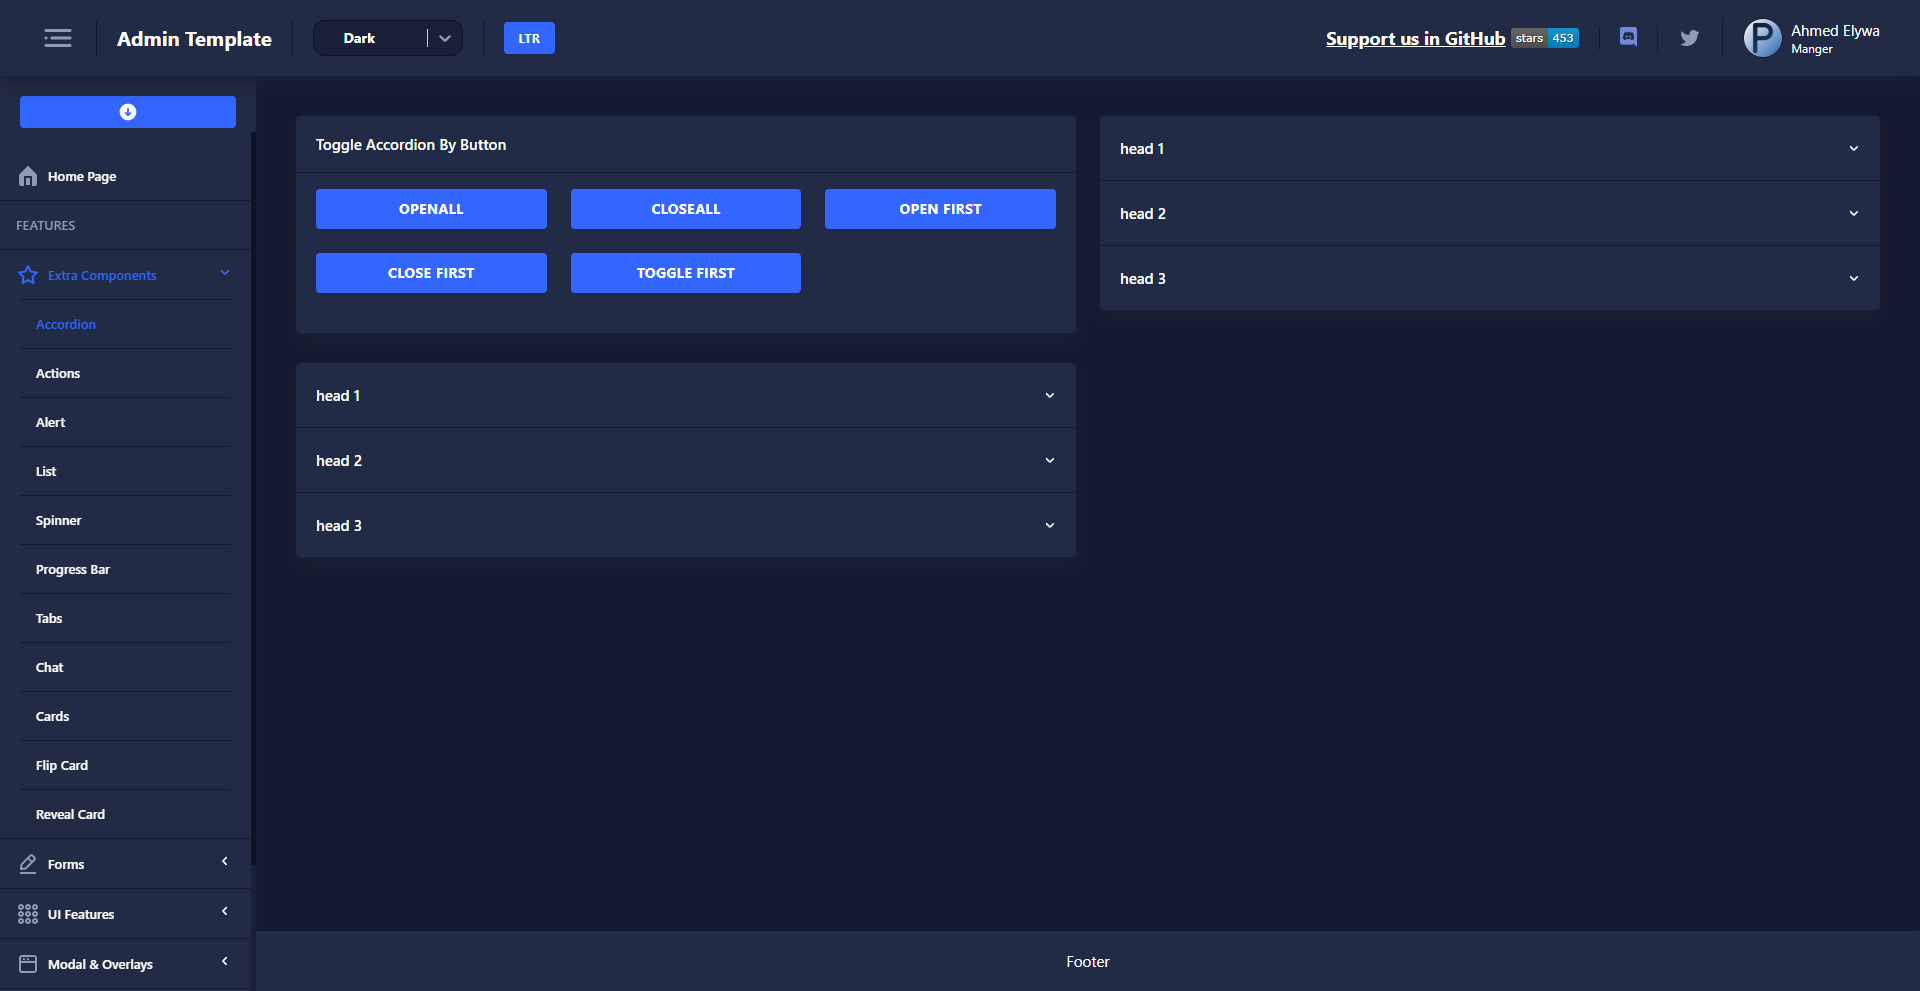This screenshot has width=1920, height=991.
Task: Click the Extra Components star icon
Action: [x=28, y=275]
